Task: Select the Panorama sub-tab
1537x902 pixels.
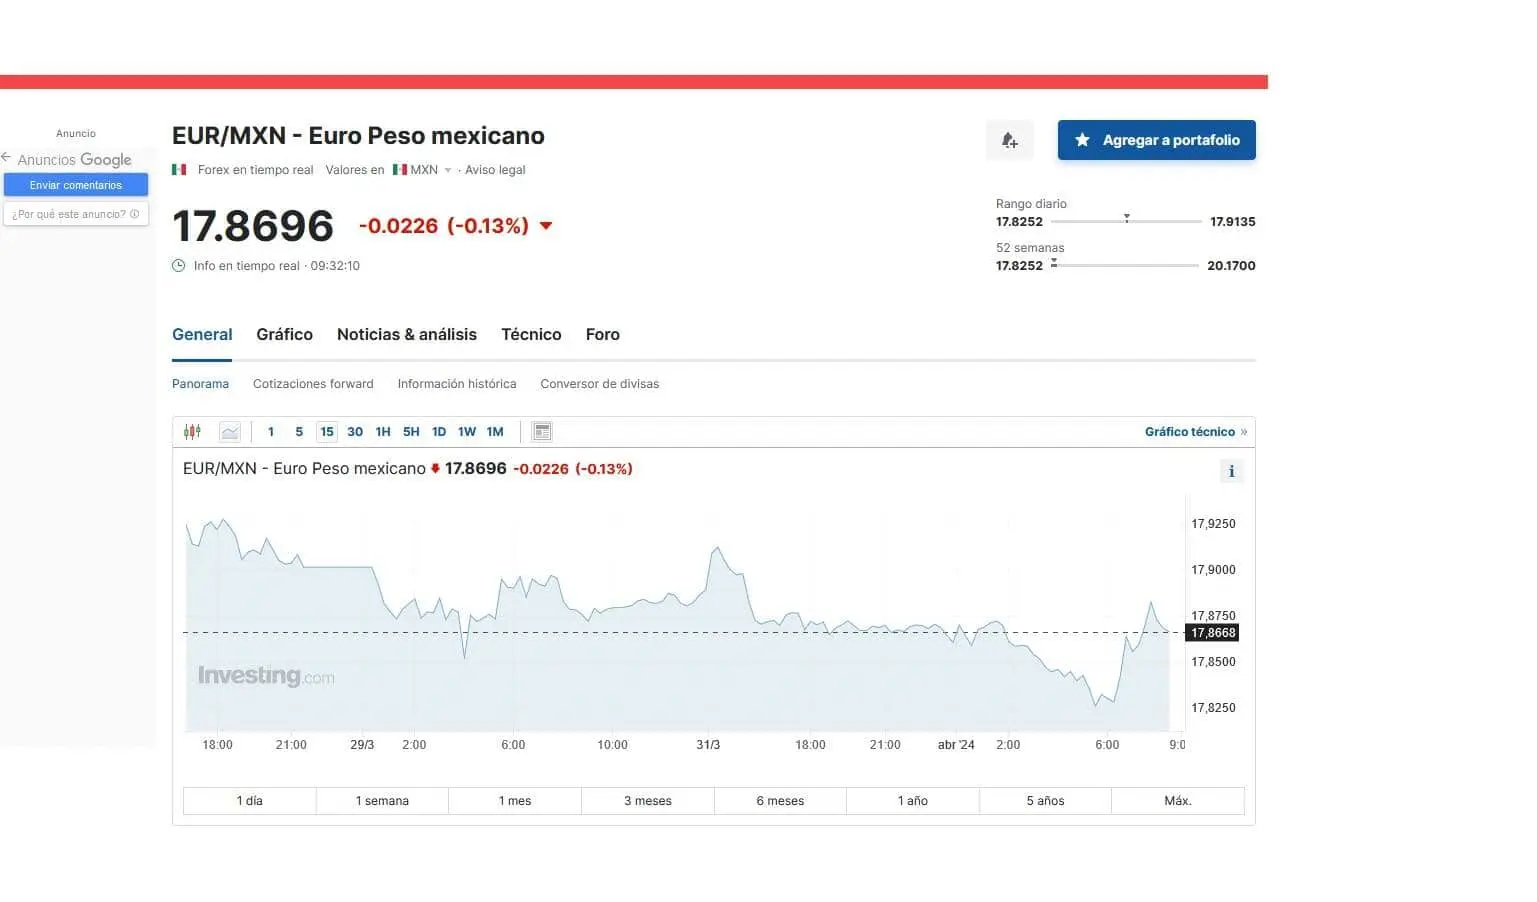Action: click(x=200, y=384)
